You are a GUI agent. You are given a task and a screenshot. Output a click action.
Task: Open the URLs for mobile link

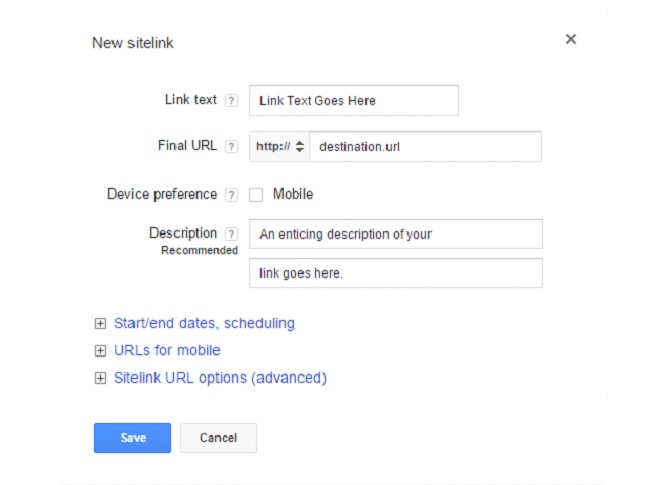160,351
